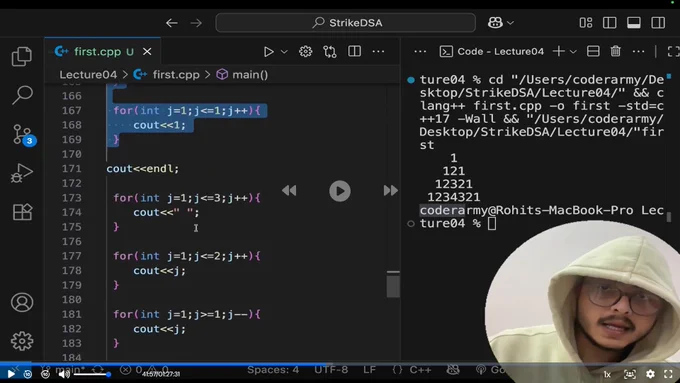Toggle the primary side bar

pos(610,23)
